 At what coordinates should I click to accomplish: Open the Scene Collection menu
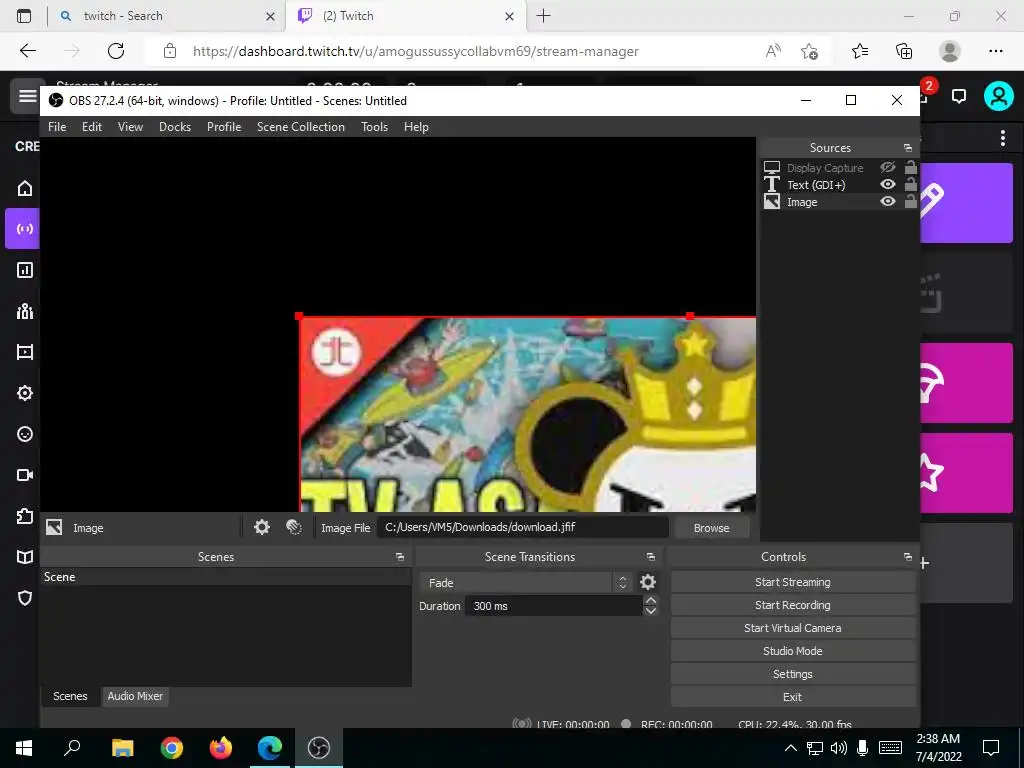tap(300, 127)
